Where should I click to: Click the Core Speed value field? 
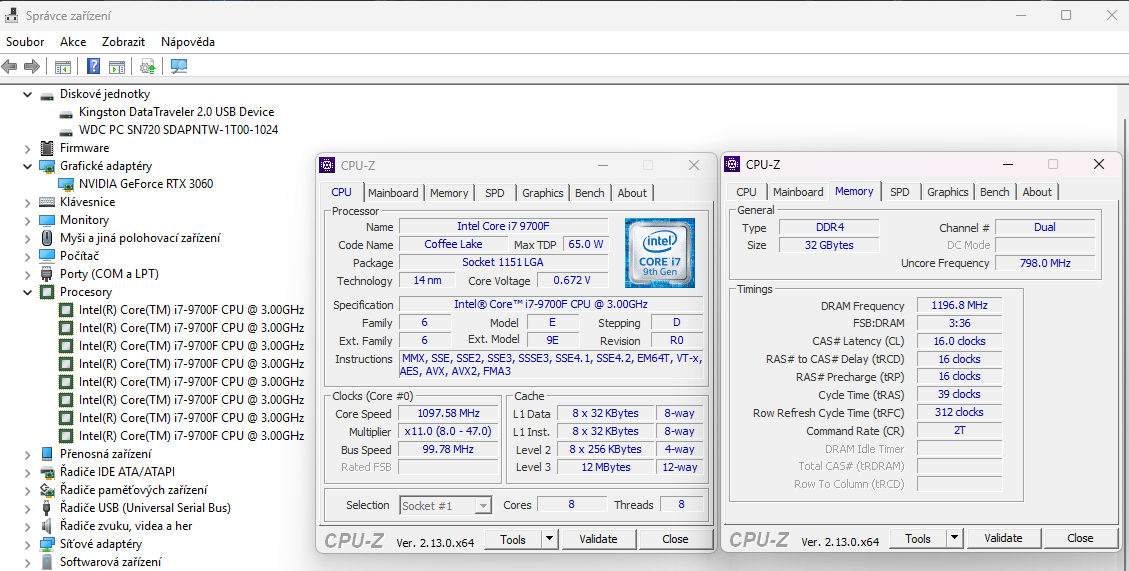[x=448, y=414]
